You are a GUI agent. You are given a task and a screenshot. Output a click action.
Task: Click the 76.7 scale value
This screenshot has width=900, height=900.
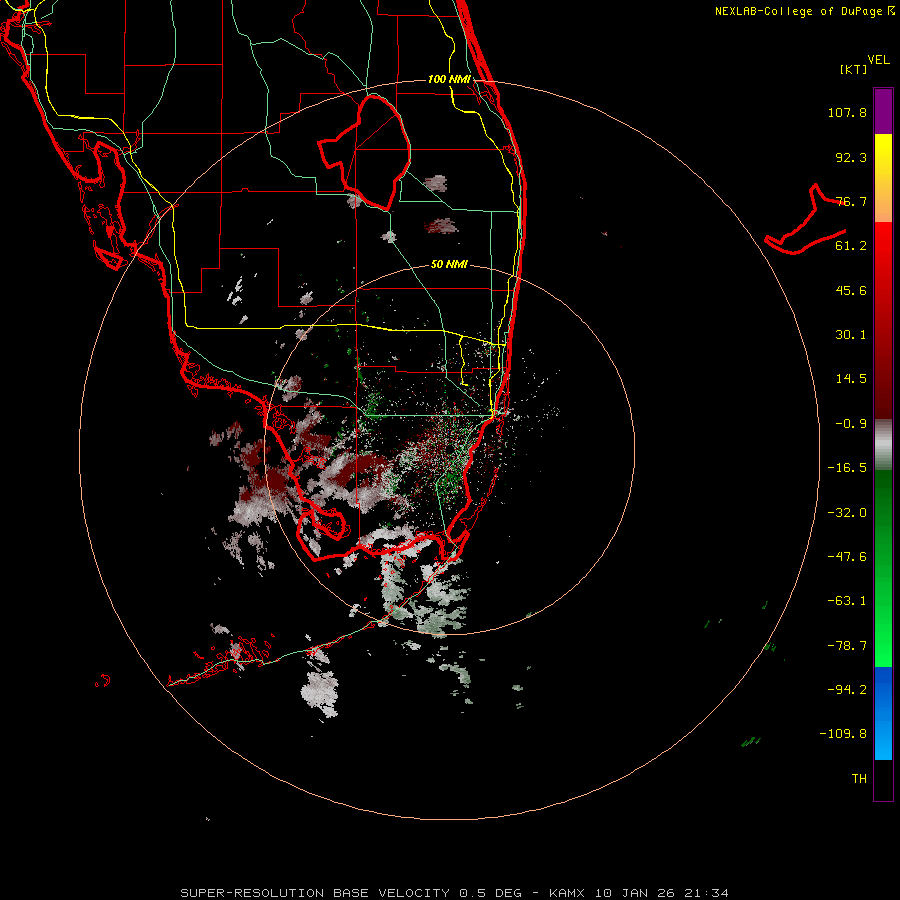(851, 201)
